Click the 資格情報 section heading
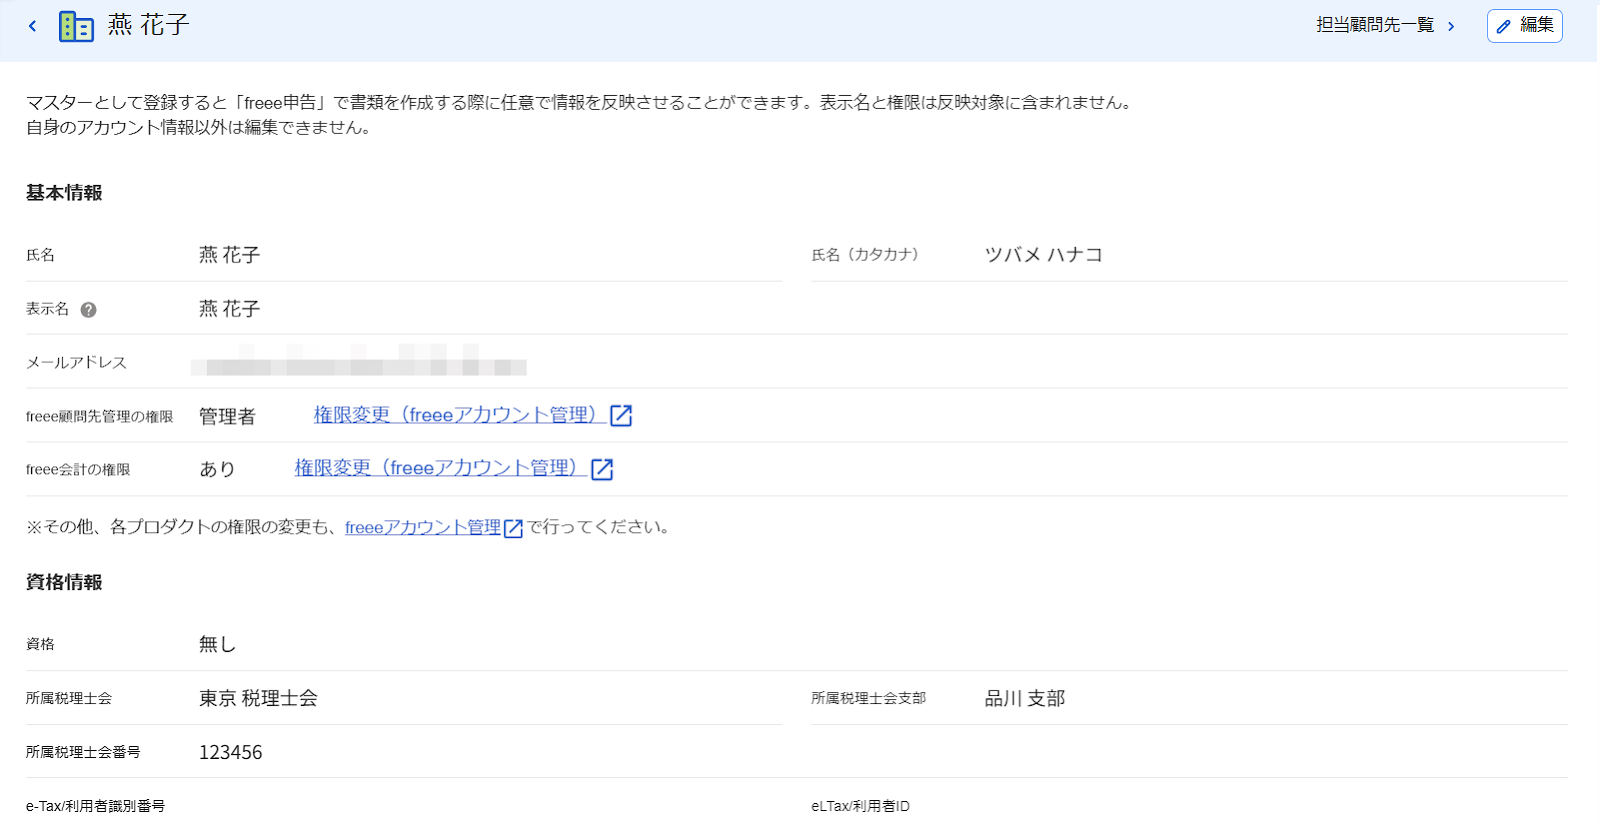Screen dimensions: 1600x823 coord(64,582)
